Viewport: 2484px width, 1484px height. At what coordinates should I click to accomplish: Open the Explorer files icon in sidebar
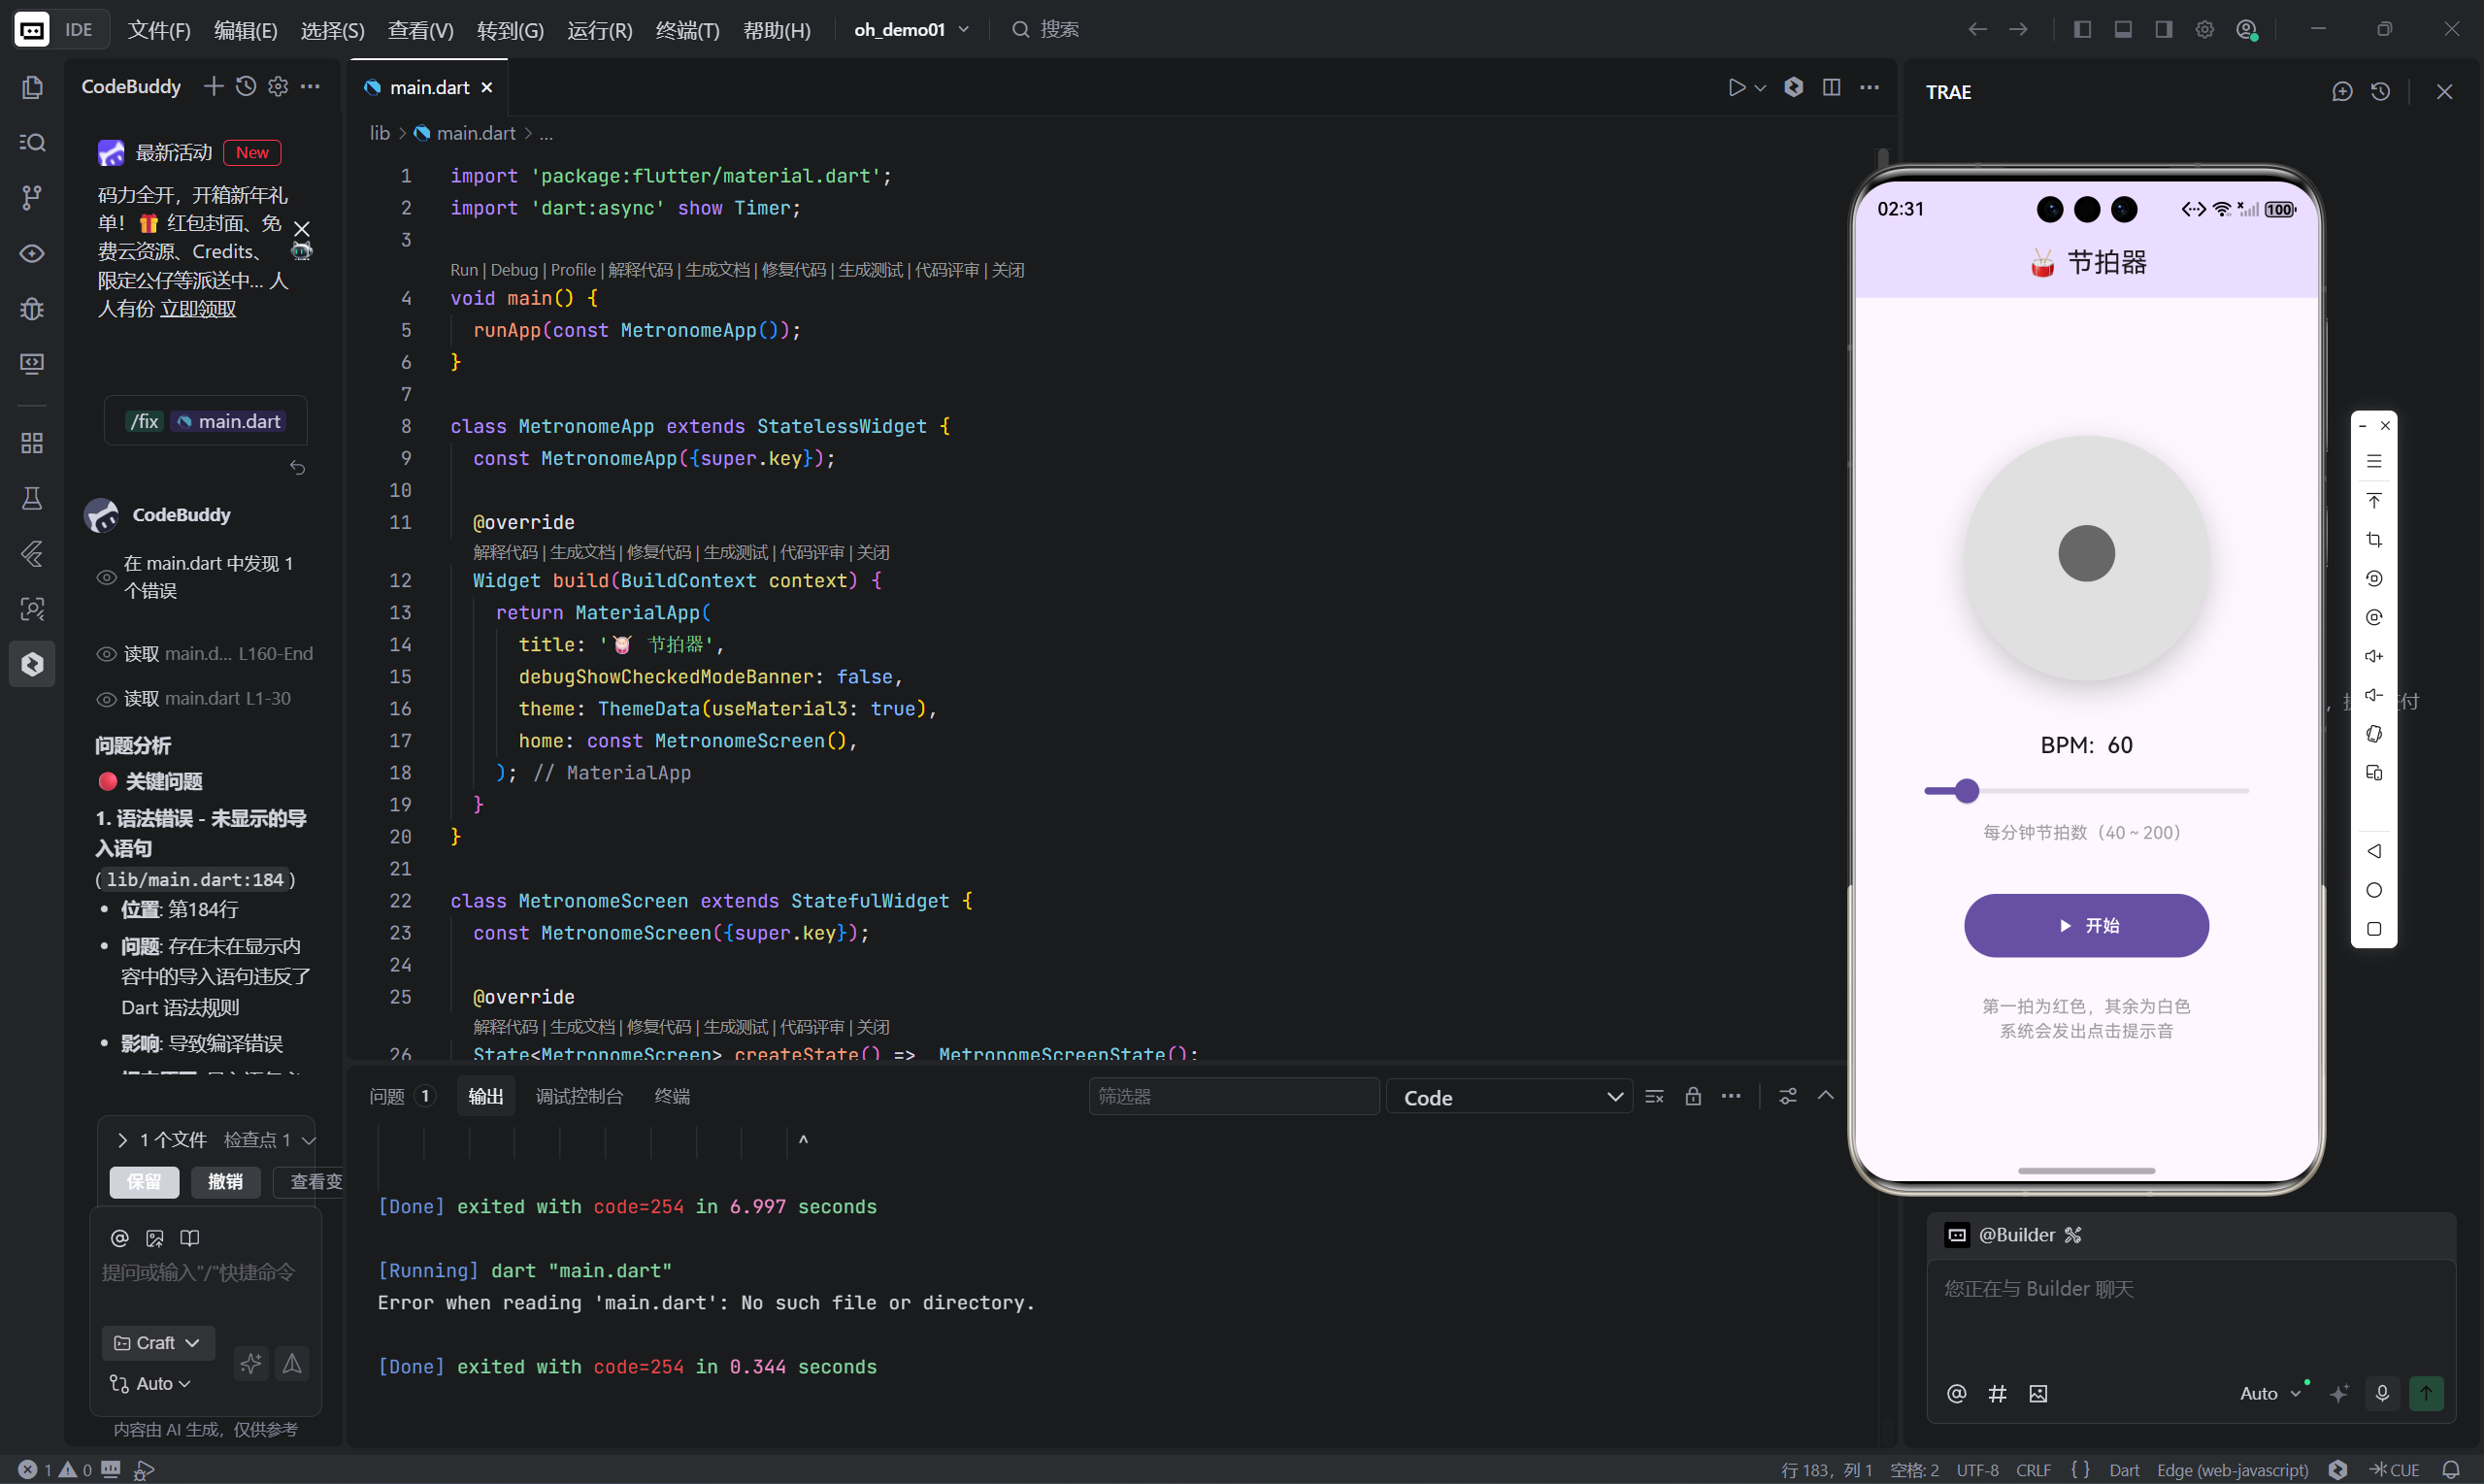pyautogui.click(x=32, y=88)
